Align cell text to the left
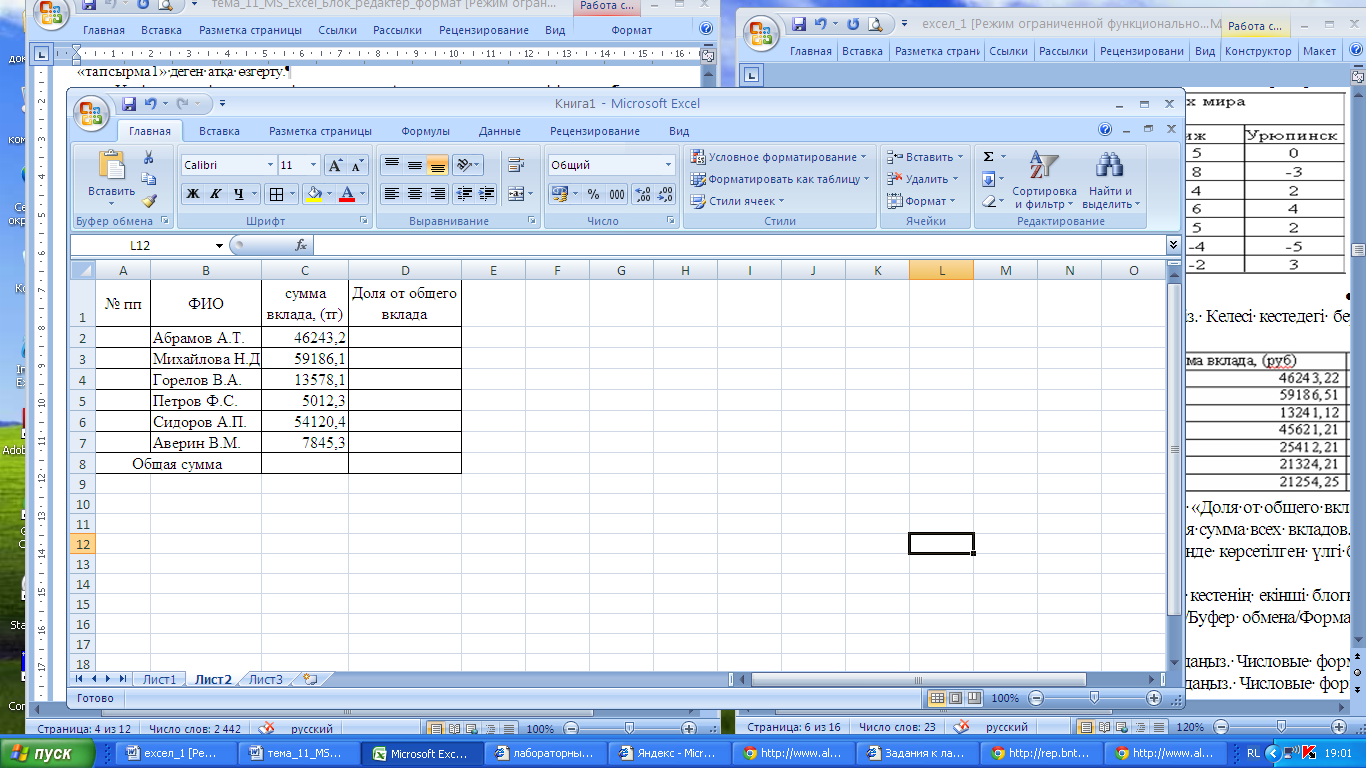The width and height of the screenshot is (1366, 768). pyautogui.click(x=392, y=194)
